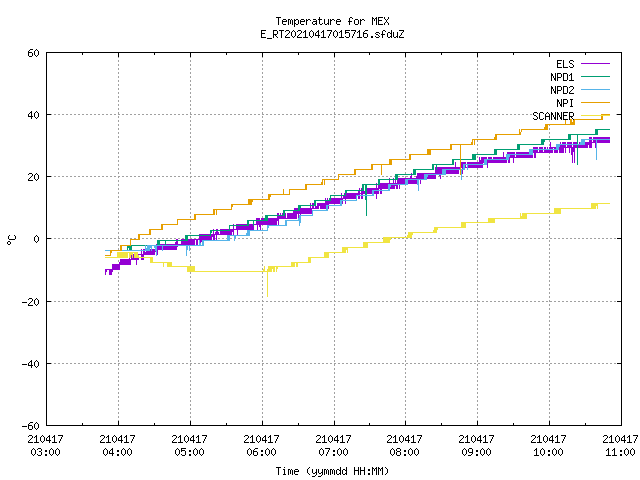Click the yellow SCANNER spike dipping near 06:00
The height and width of the screenshot is (480, 640).
[x=267, y=284]
